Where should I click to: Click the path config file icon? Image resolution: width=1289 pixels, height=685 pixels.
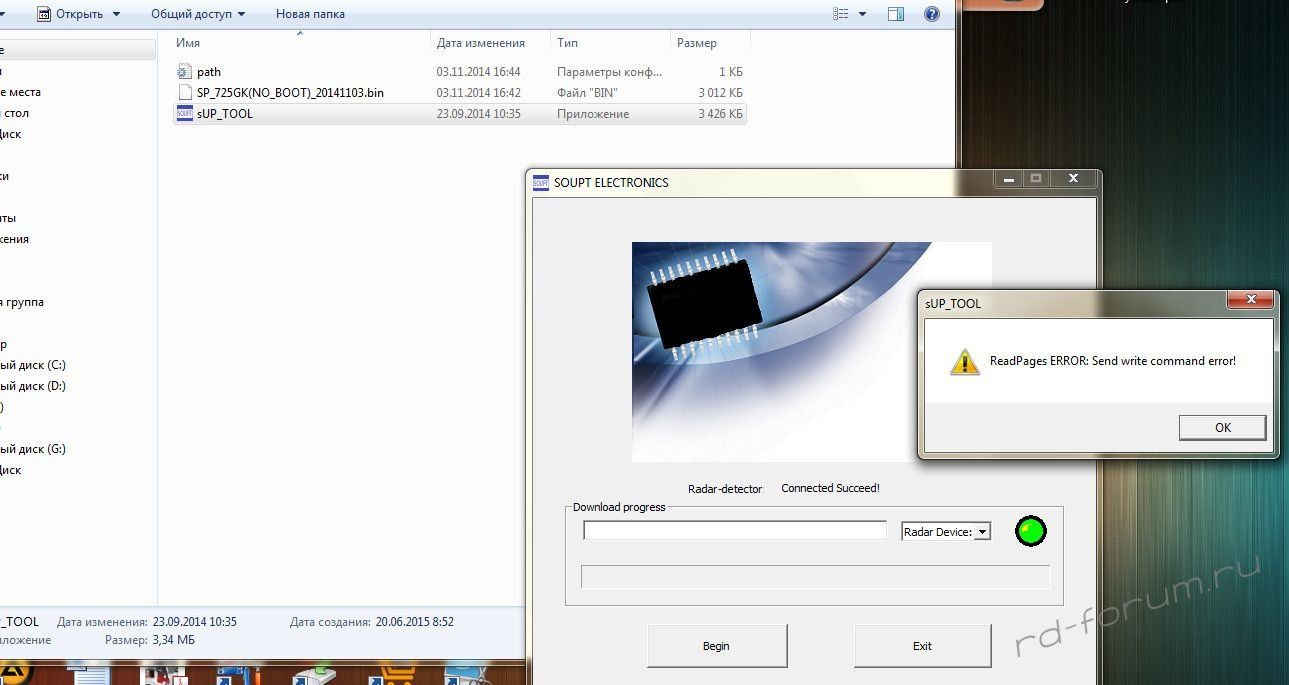pyautogui.click(x=184, y=72)
